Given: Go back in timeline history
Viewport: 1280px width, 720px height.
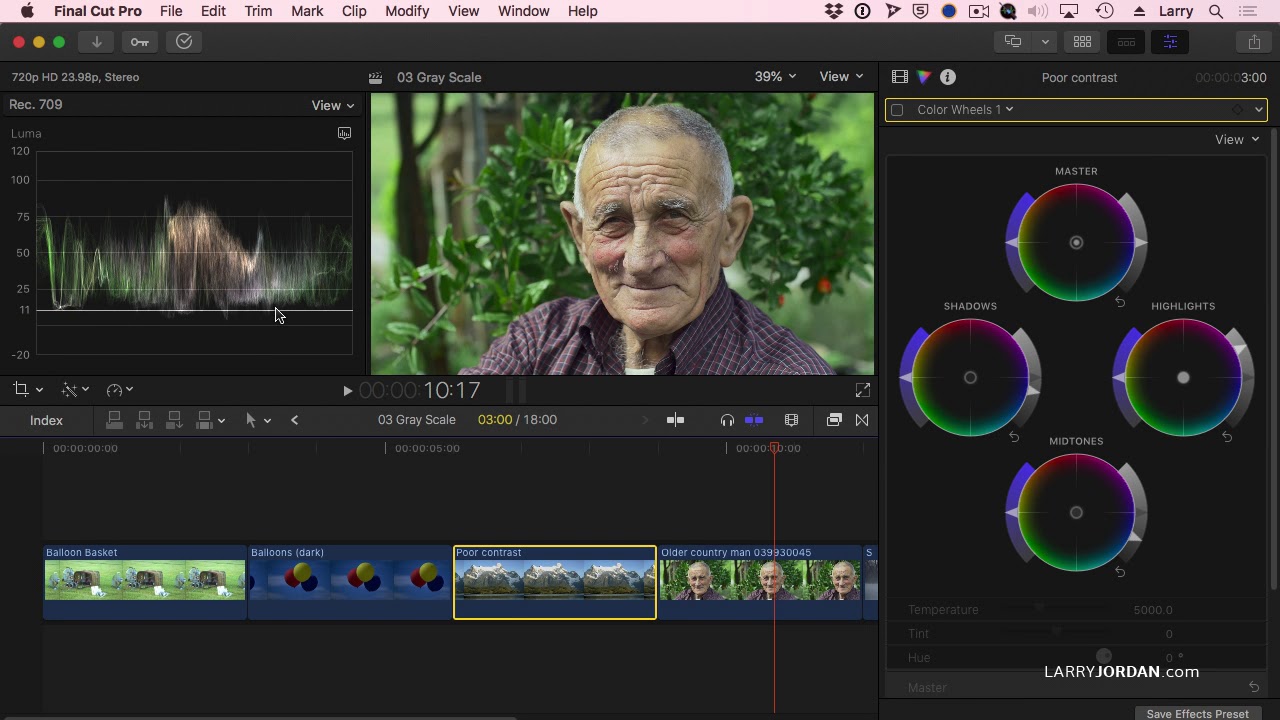Looking at the screenshot, I should pyautogui.click(x=294, y=420).
